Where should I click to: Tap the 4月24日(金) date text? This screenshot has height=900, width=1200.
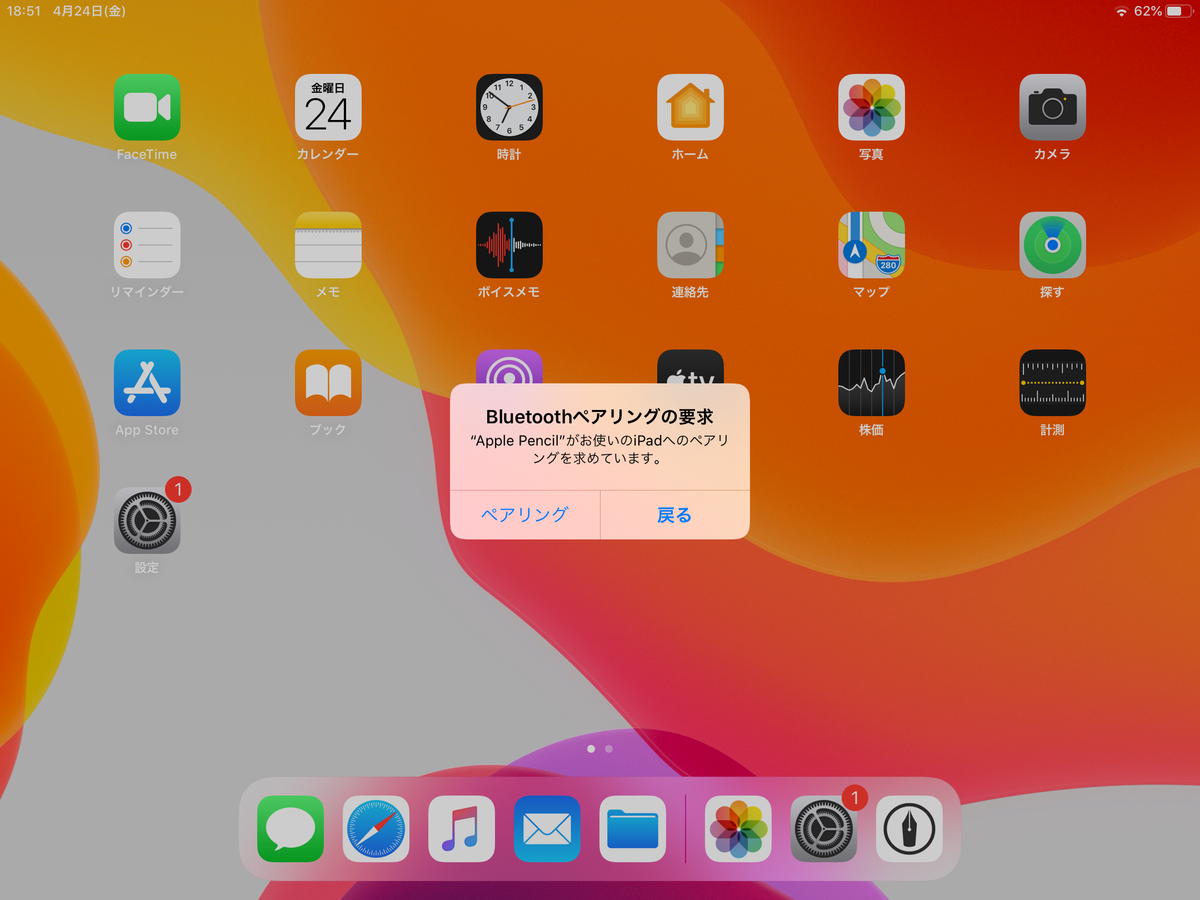tap(90, 11)
